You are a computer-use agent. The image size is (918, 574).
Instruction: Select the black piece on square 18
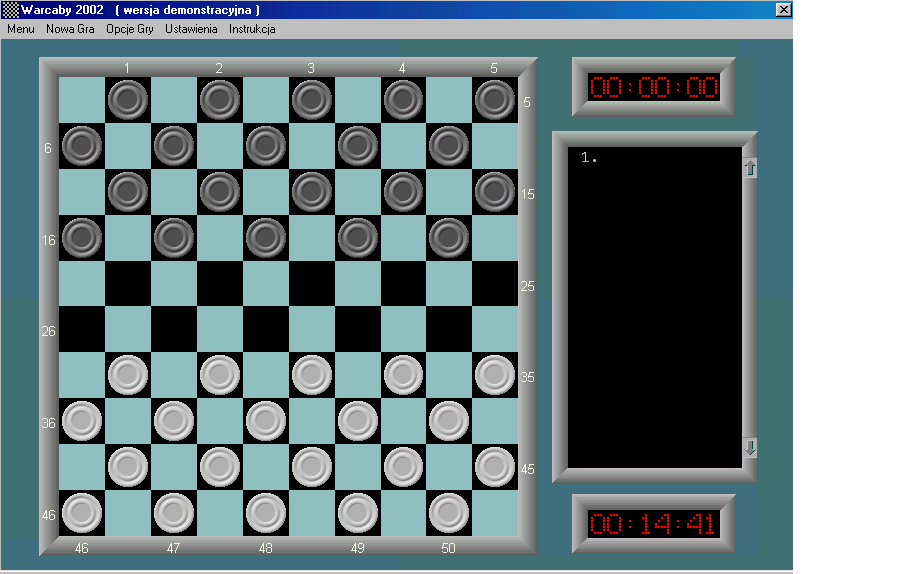coord(266,238)
